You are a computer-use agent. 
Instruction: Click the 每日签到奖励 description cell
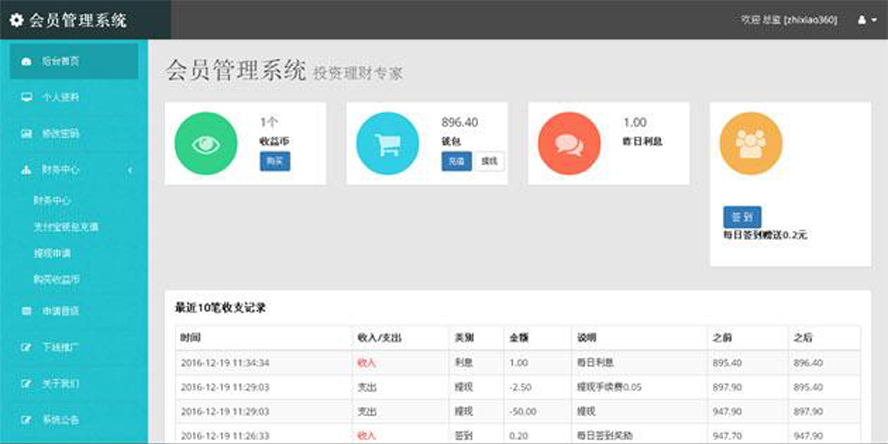(x=604, y=436)
